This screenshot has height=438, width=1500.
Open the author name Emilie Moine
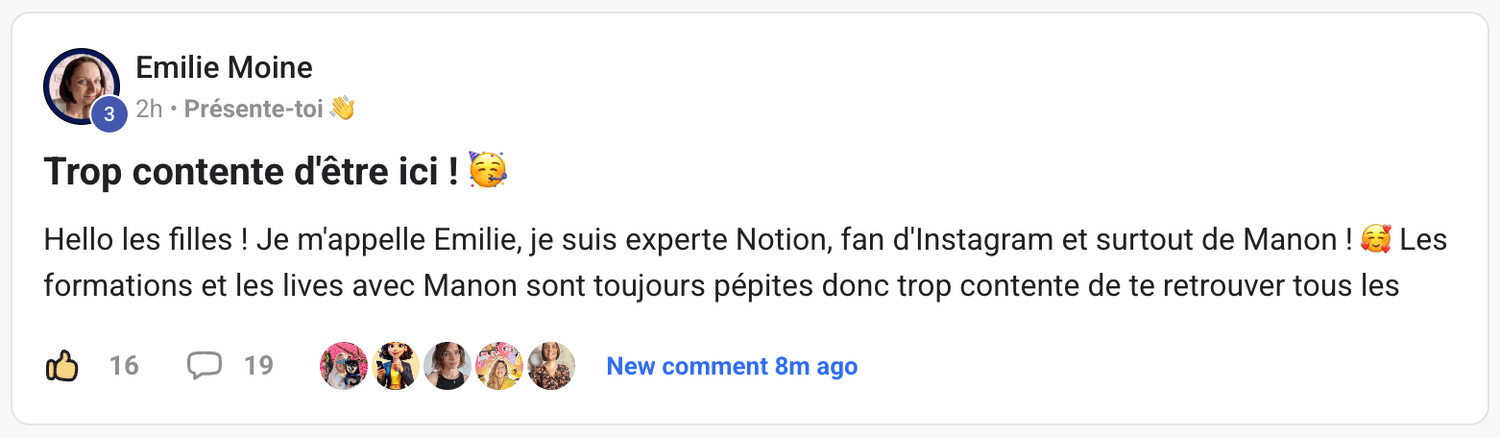[224, 68]
